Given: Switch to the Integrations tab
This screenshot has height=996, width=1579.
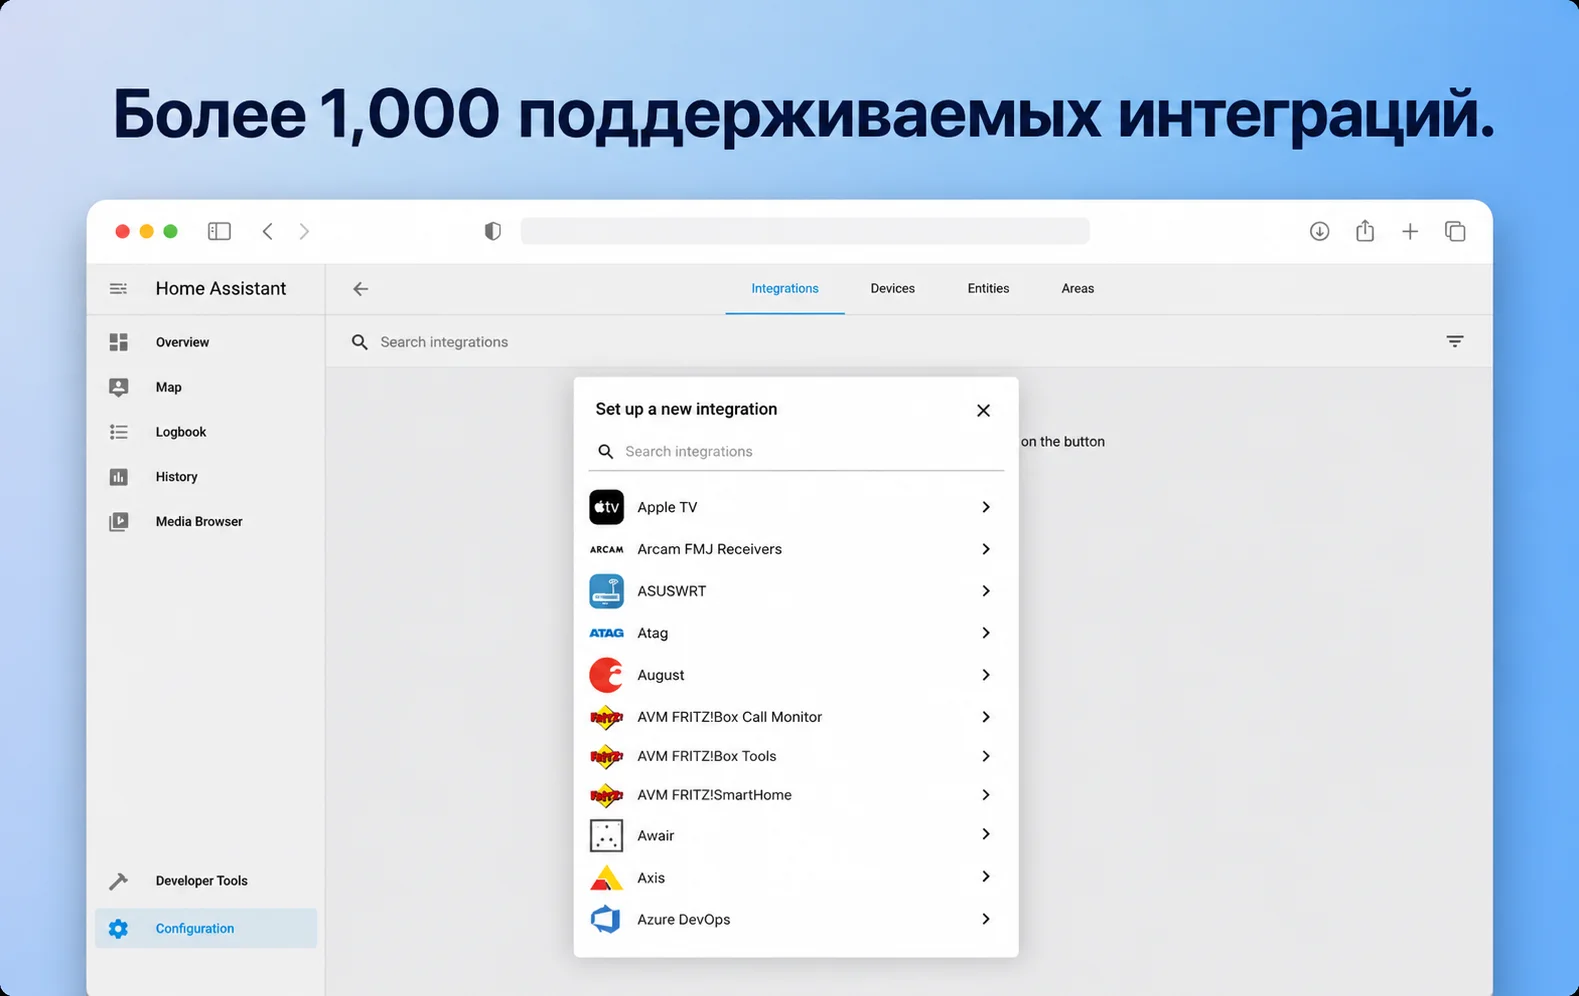Looking at the screenshot, I should click(785, 288).
